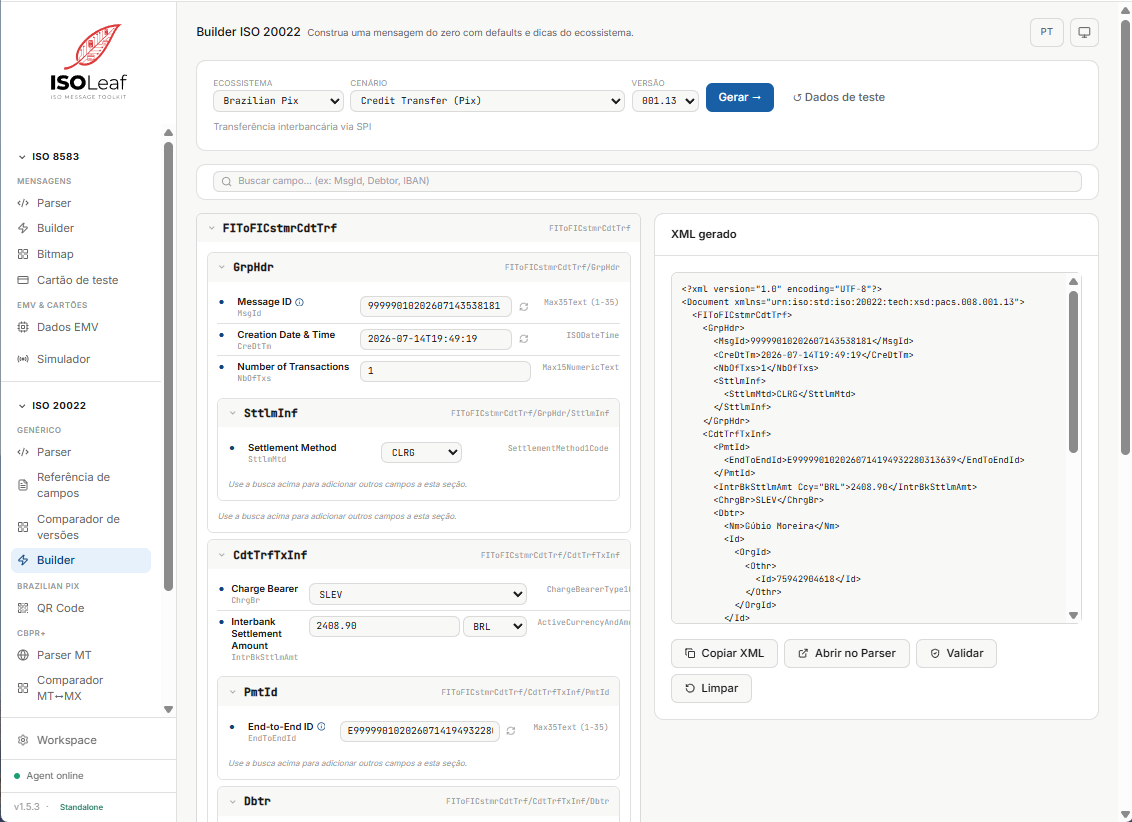The image size is (1132, 822).
Task: Click Abrir no Parser button
Action: point(847,653)
